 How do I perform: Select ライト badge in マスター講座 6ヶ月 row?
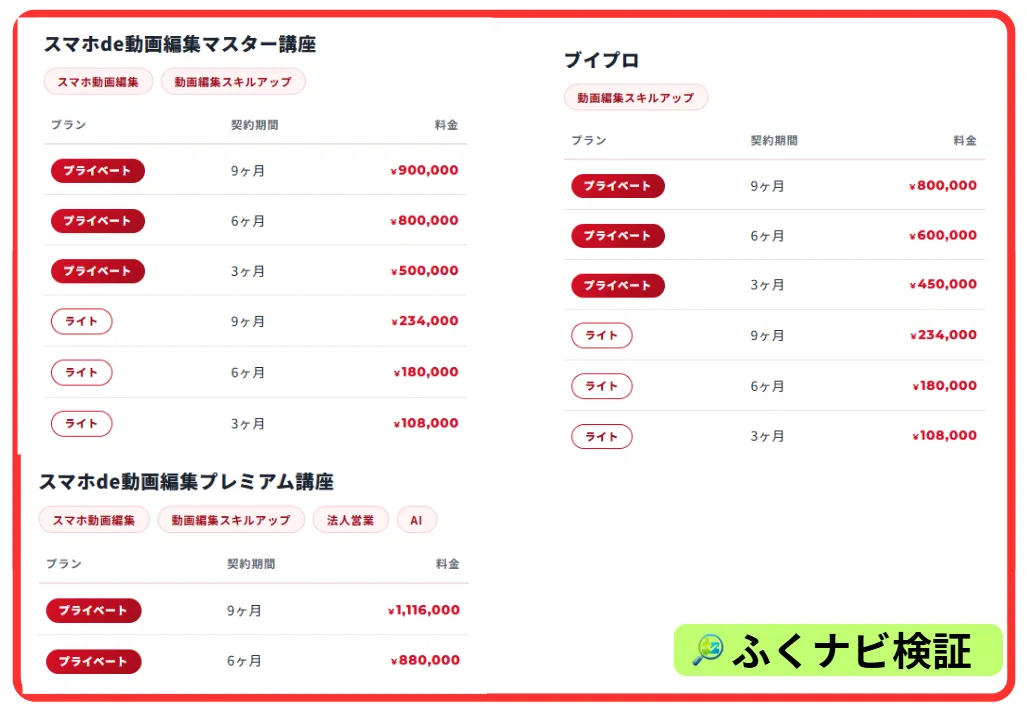coord(81,373)
